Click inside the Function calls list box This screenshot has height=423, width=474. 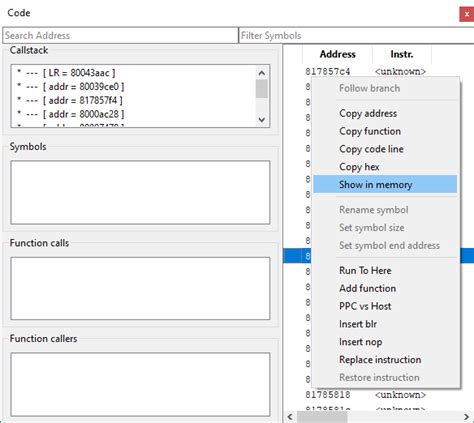pyautogui.click(x=140, y=288)
